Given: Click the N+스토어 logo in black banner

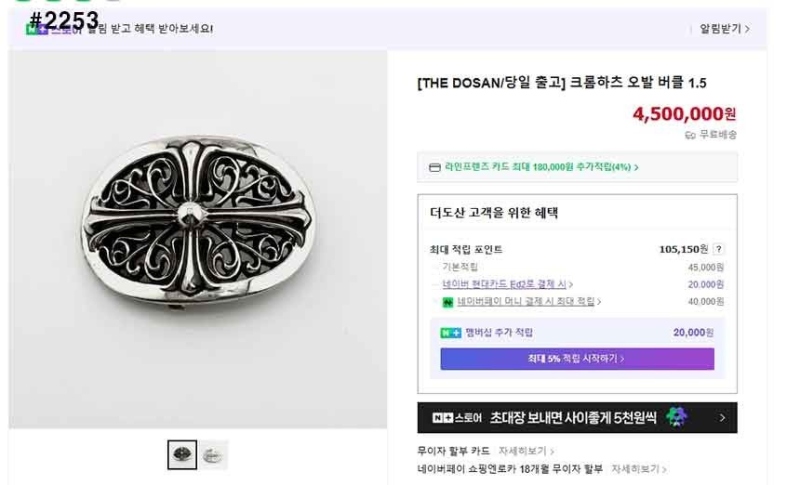Looking at the screenshot, I should point(457,418).
